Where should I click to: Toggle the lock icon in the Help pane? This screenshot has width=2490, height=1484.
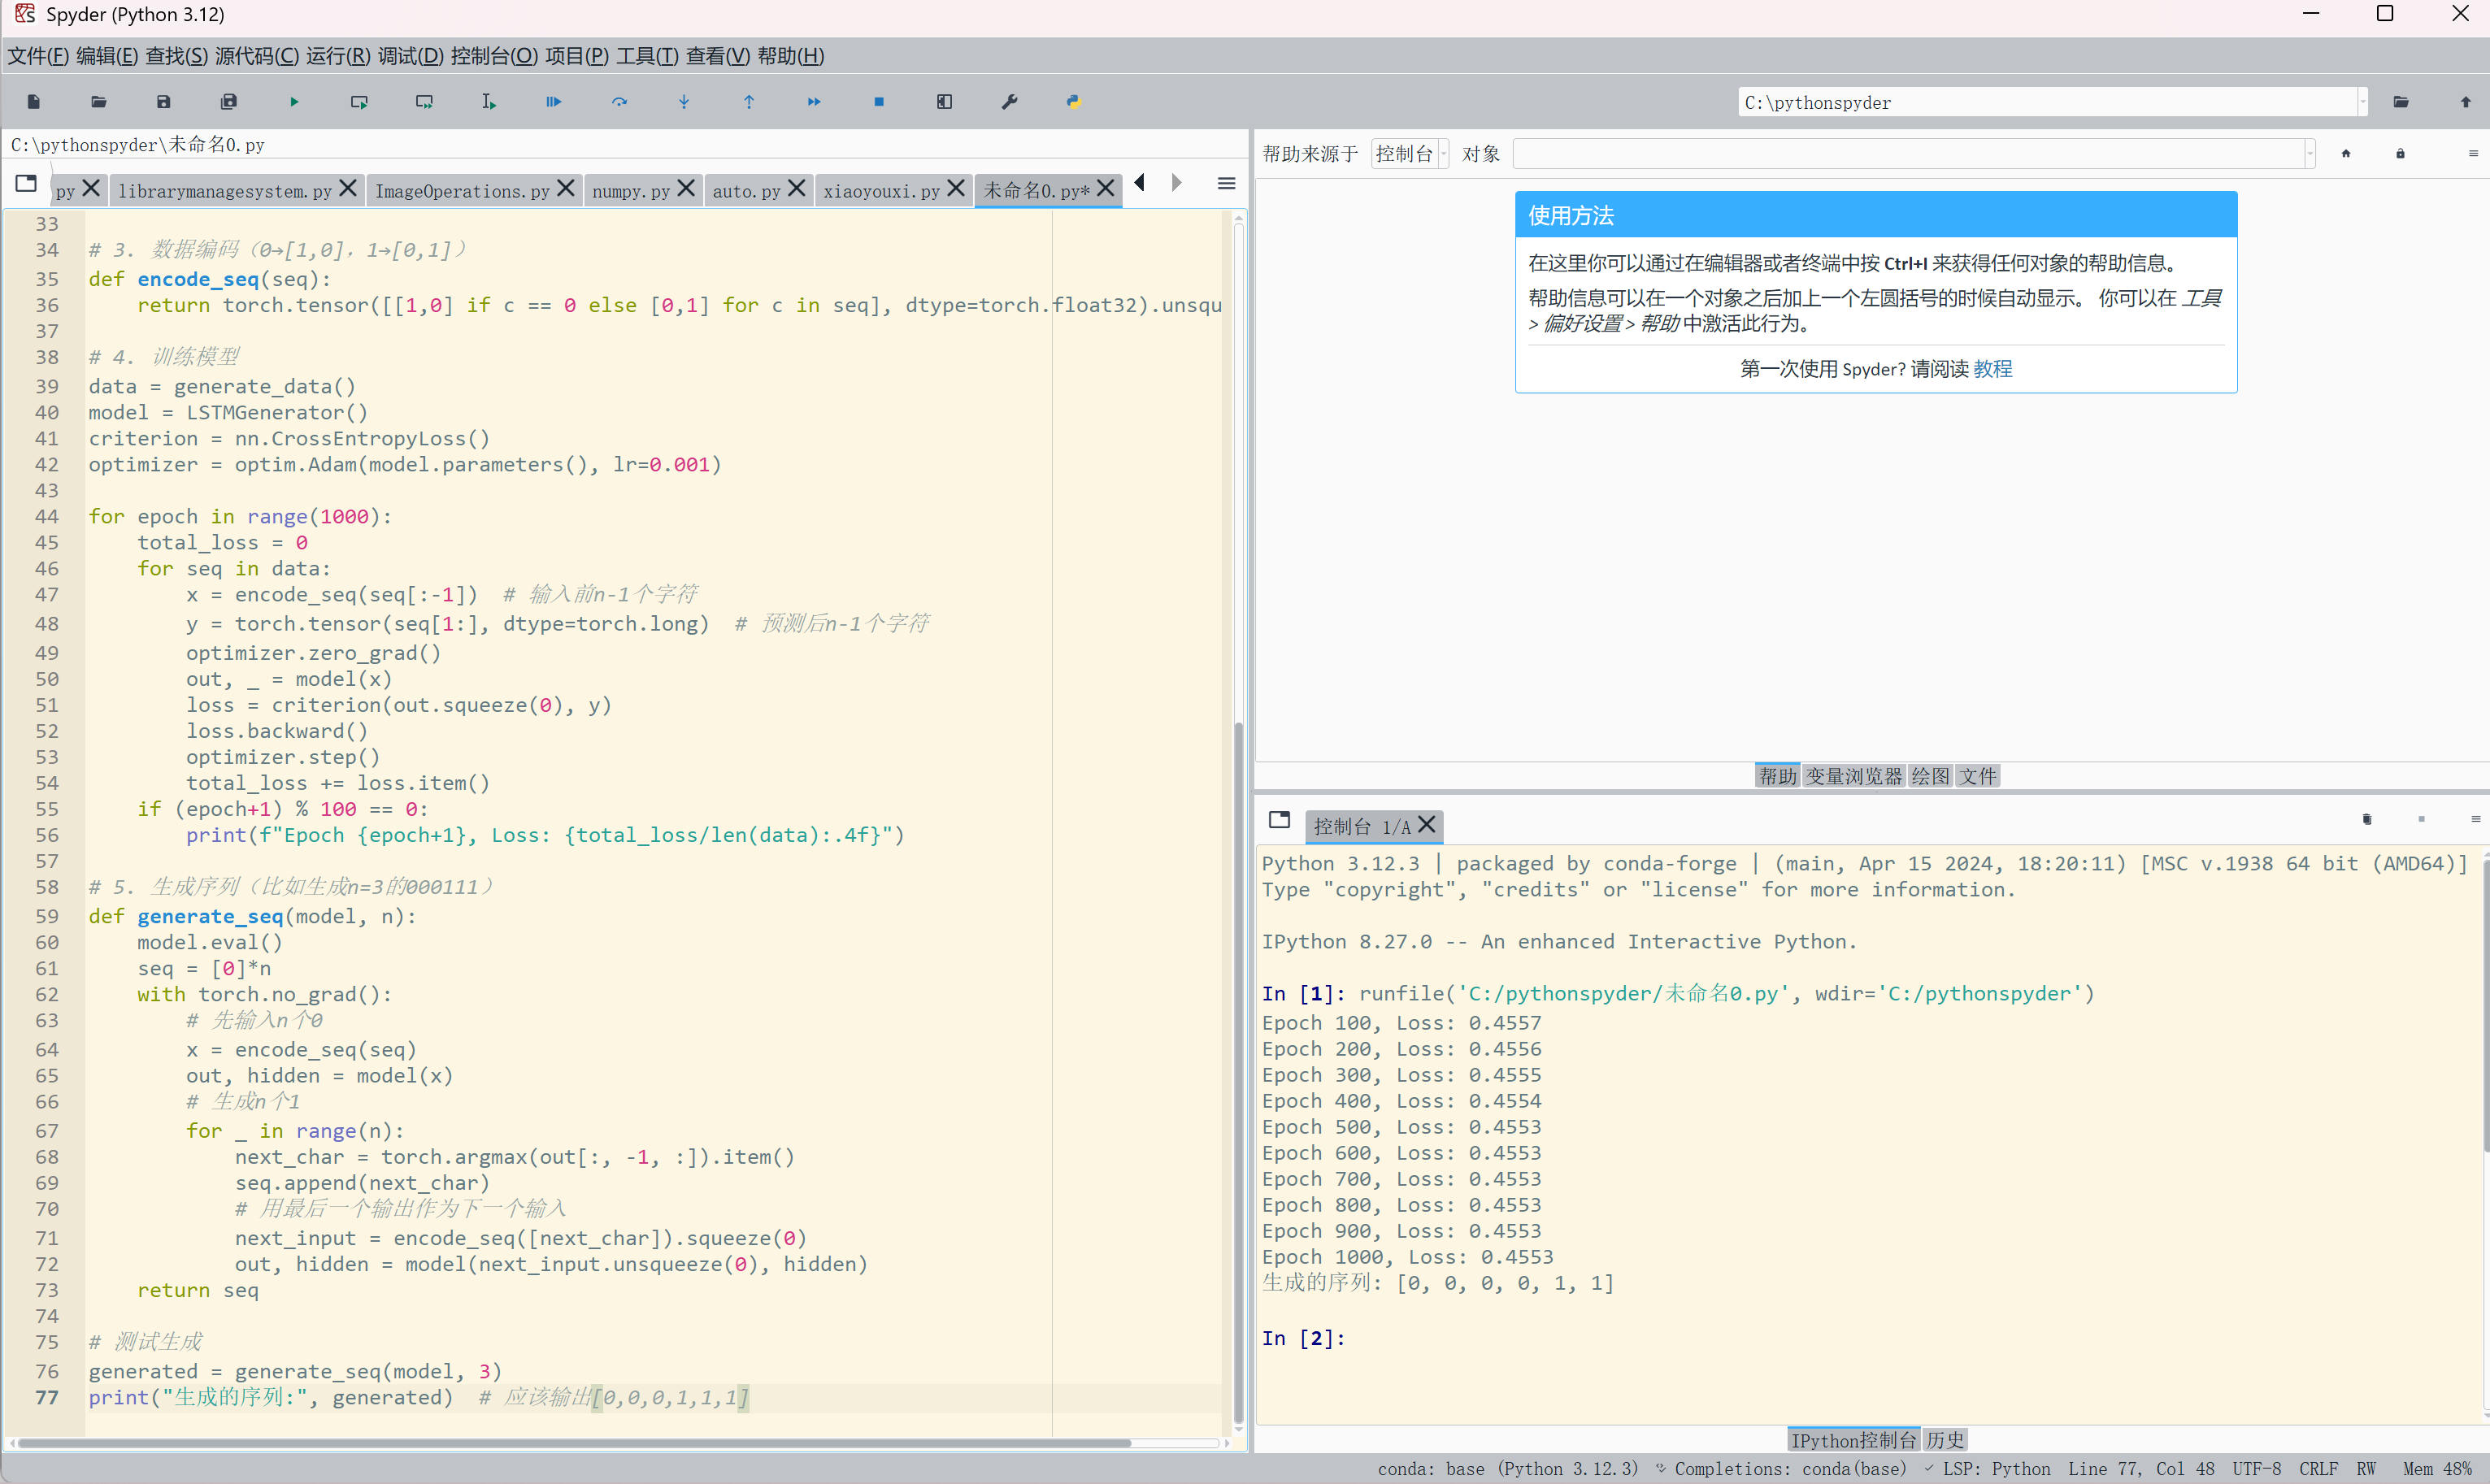click(x=2400, y=154)
